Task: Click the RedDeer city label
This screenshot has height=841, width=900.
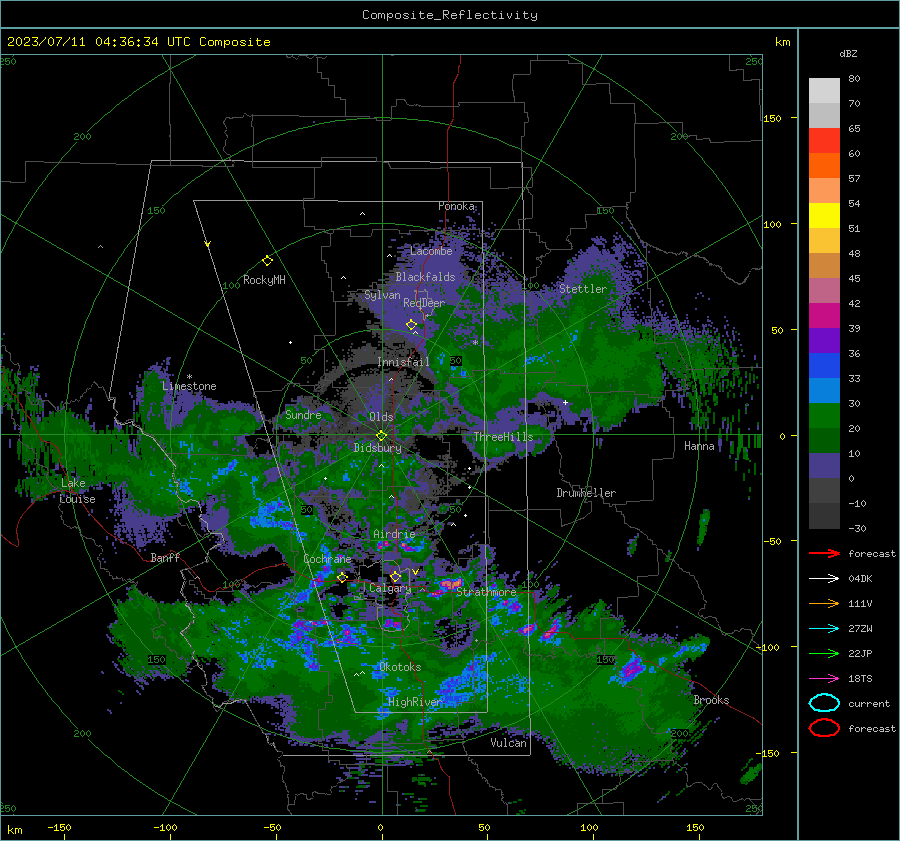Action: click(424, 303)
